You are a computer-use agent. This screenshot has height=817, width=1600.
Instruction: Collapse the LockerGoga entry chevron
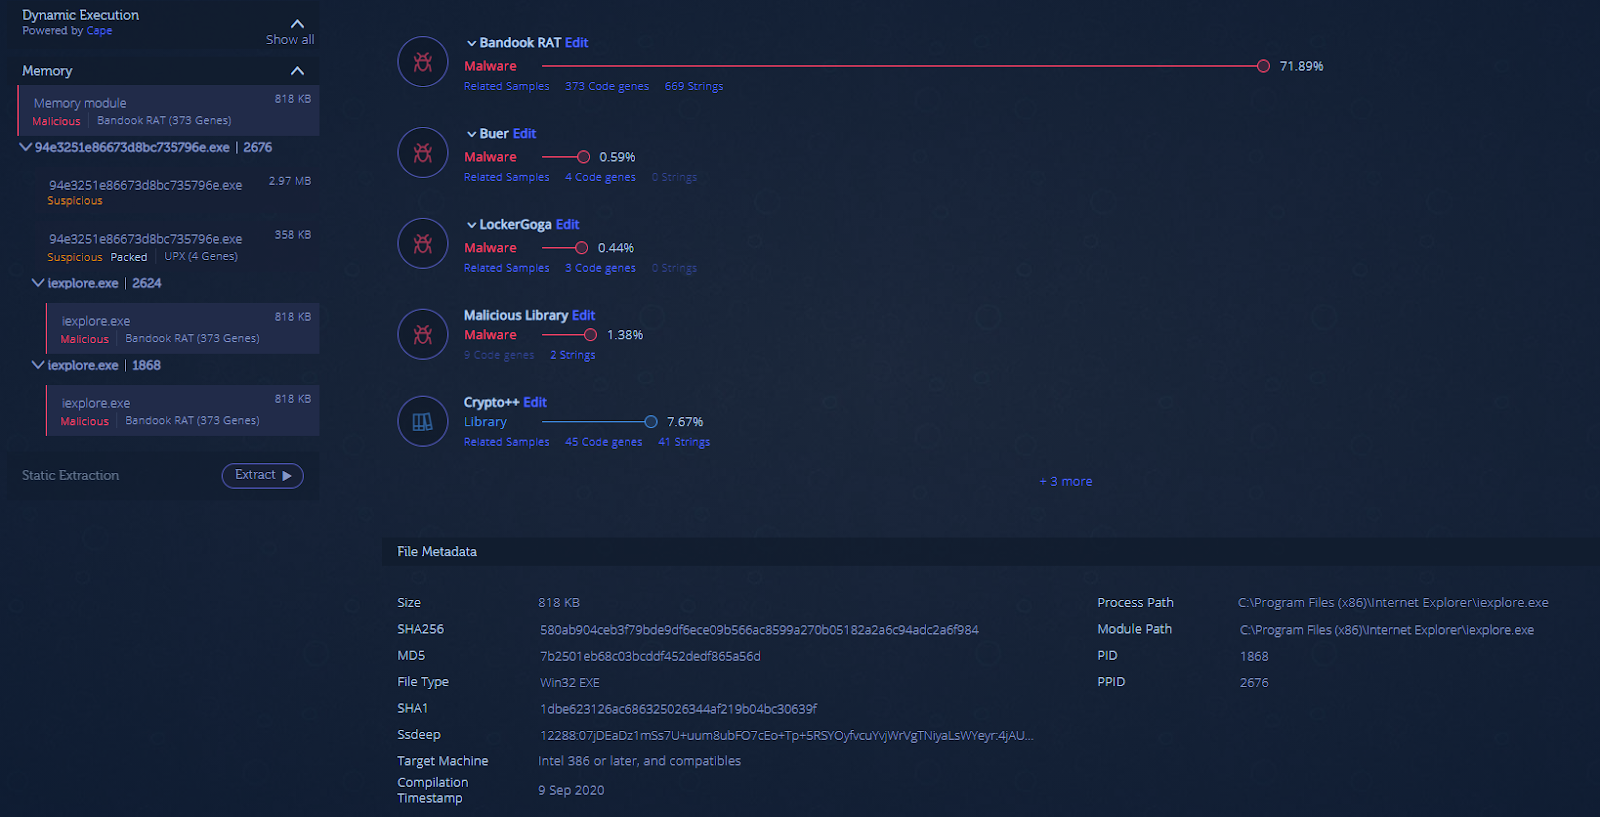tap(471, 225)
